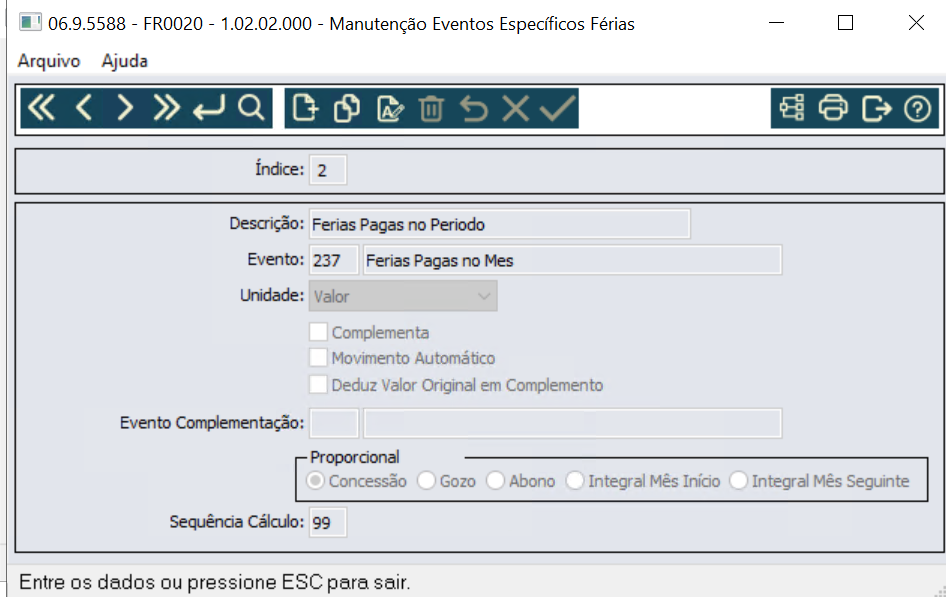Click the Sequência Cálculo field with 99

(x=328, y=522)
